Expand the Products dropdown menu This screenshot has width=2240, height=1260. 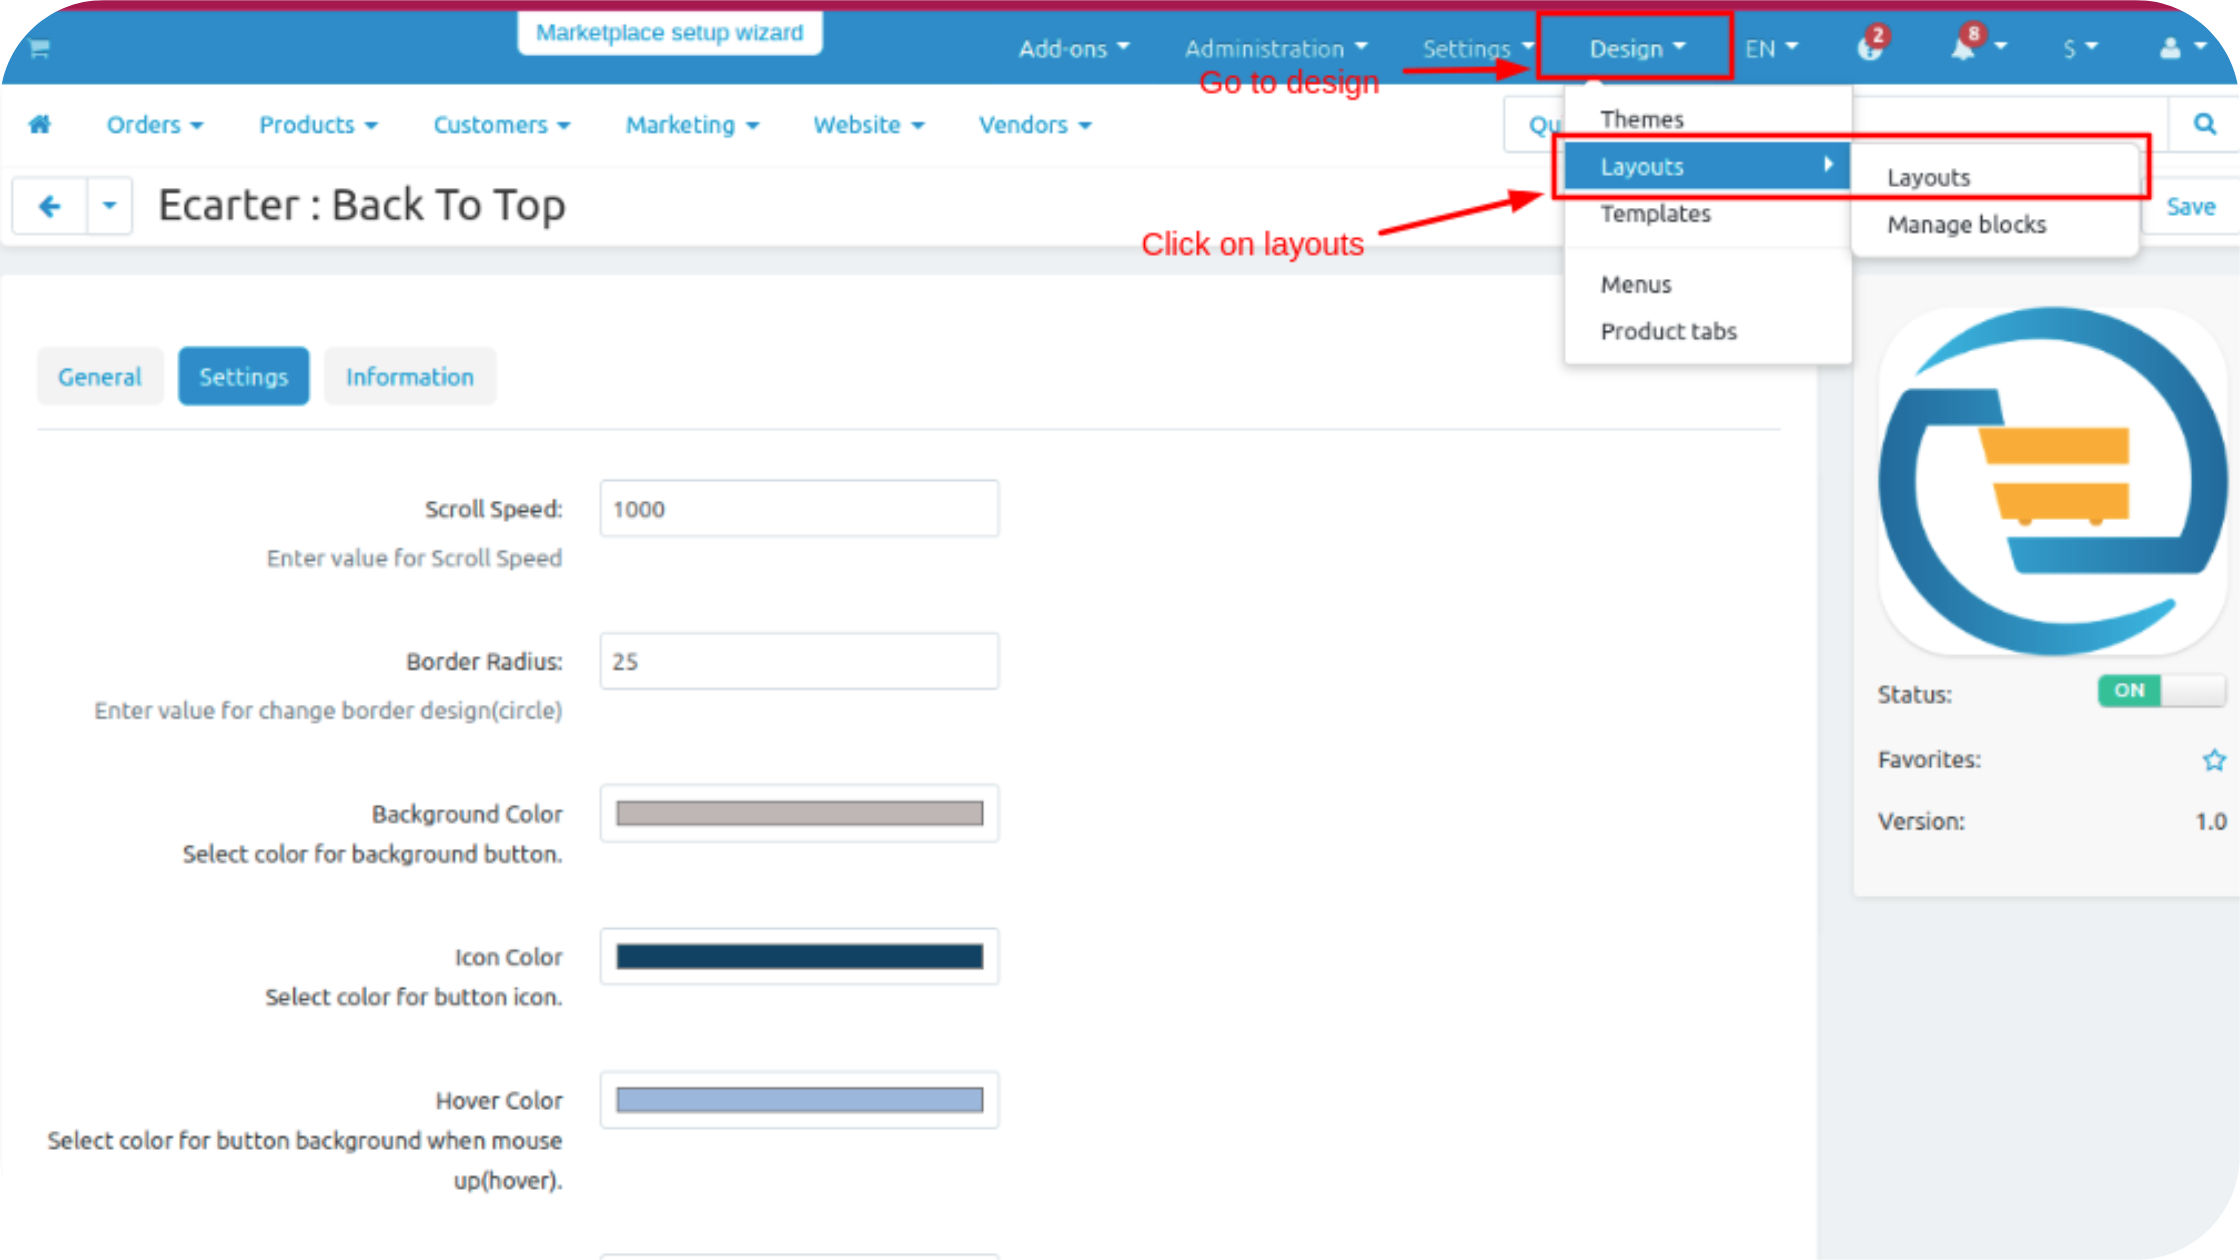coord(318,125)
